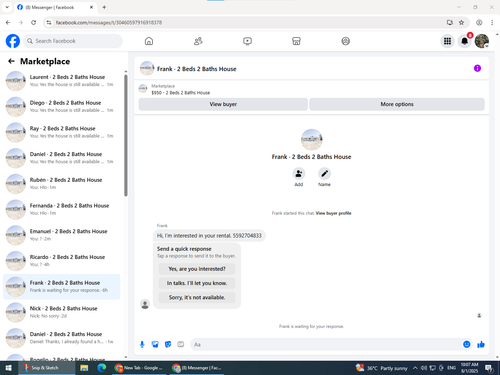
Task: Click the More options button
Action: point(397,104)
